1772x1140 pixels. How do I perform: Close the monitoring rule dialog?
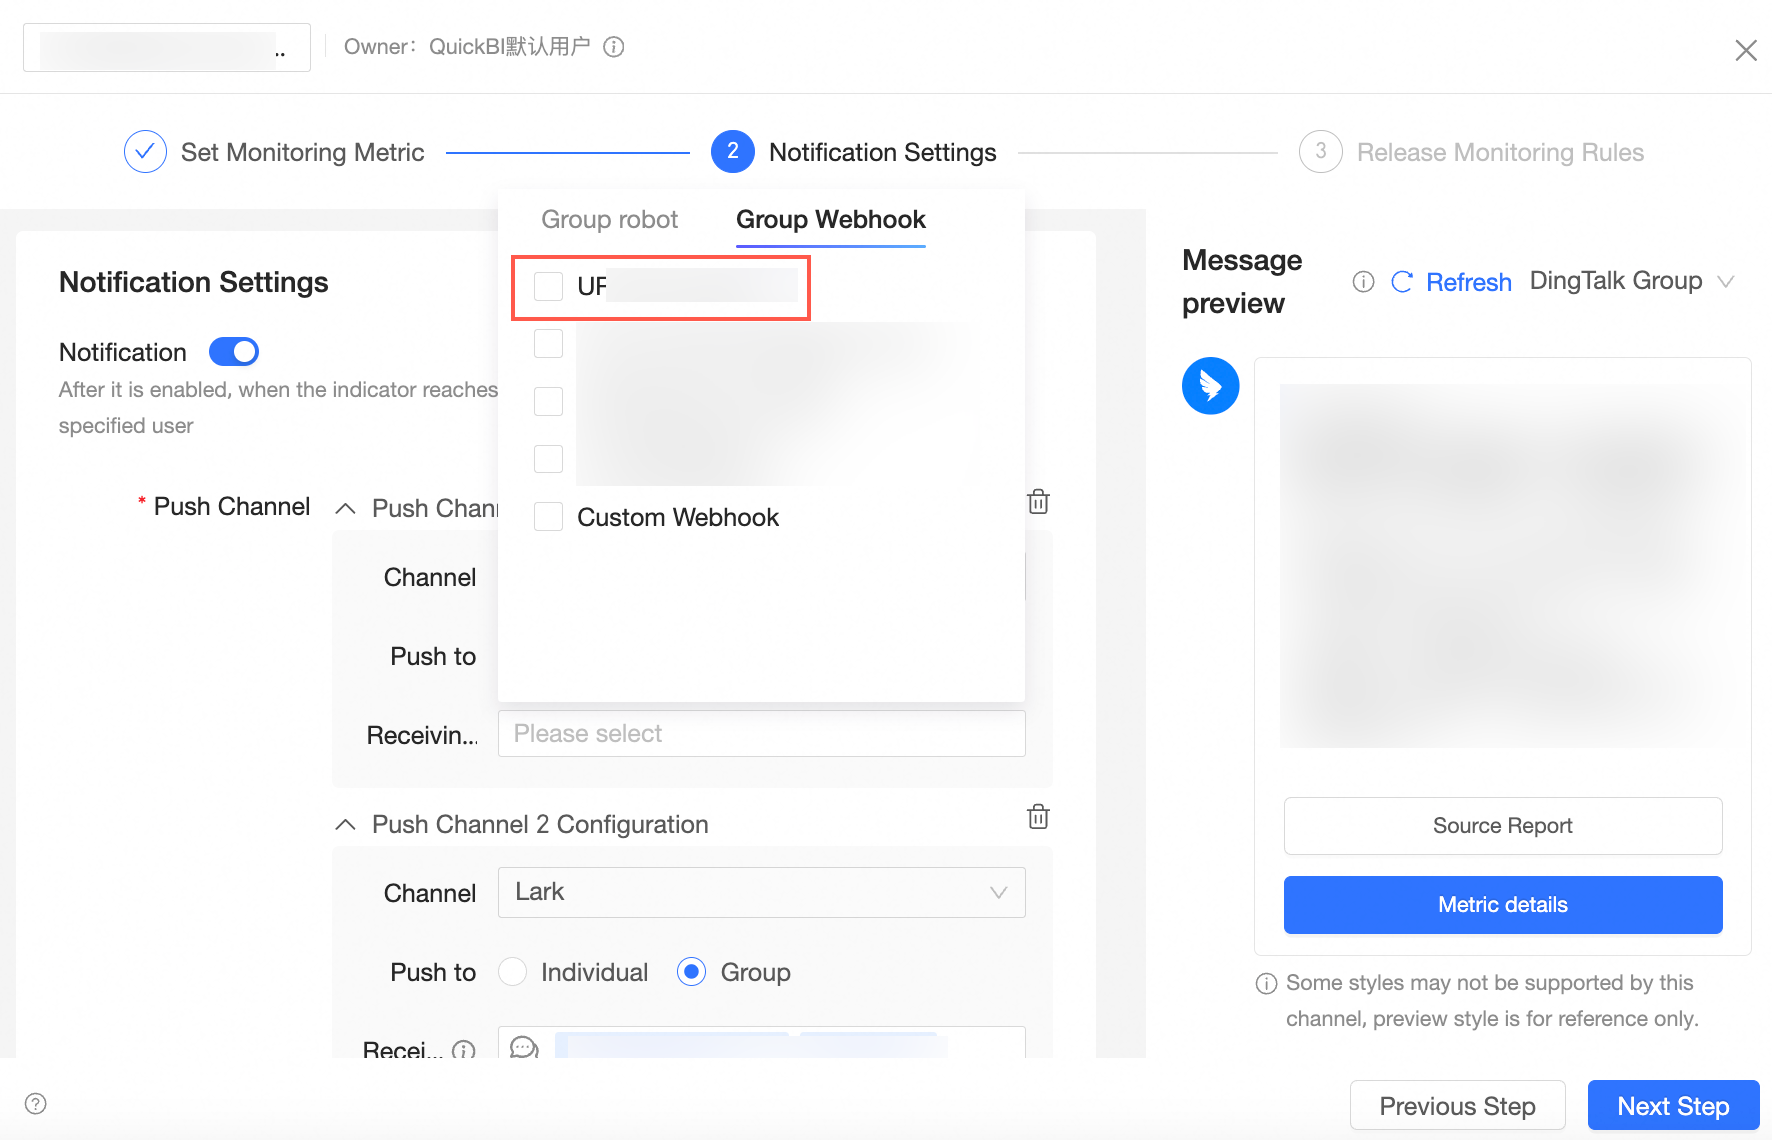(x=1746, y=50)
